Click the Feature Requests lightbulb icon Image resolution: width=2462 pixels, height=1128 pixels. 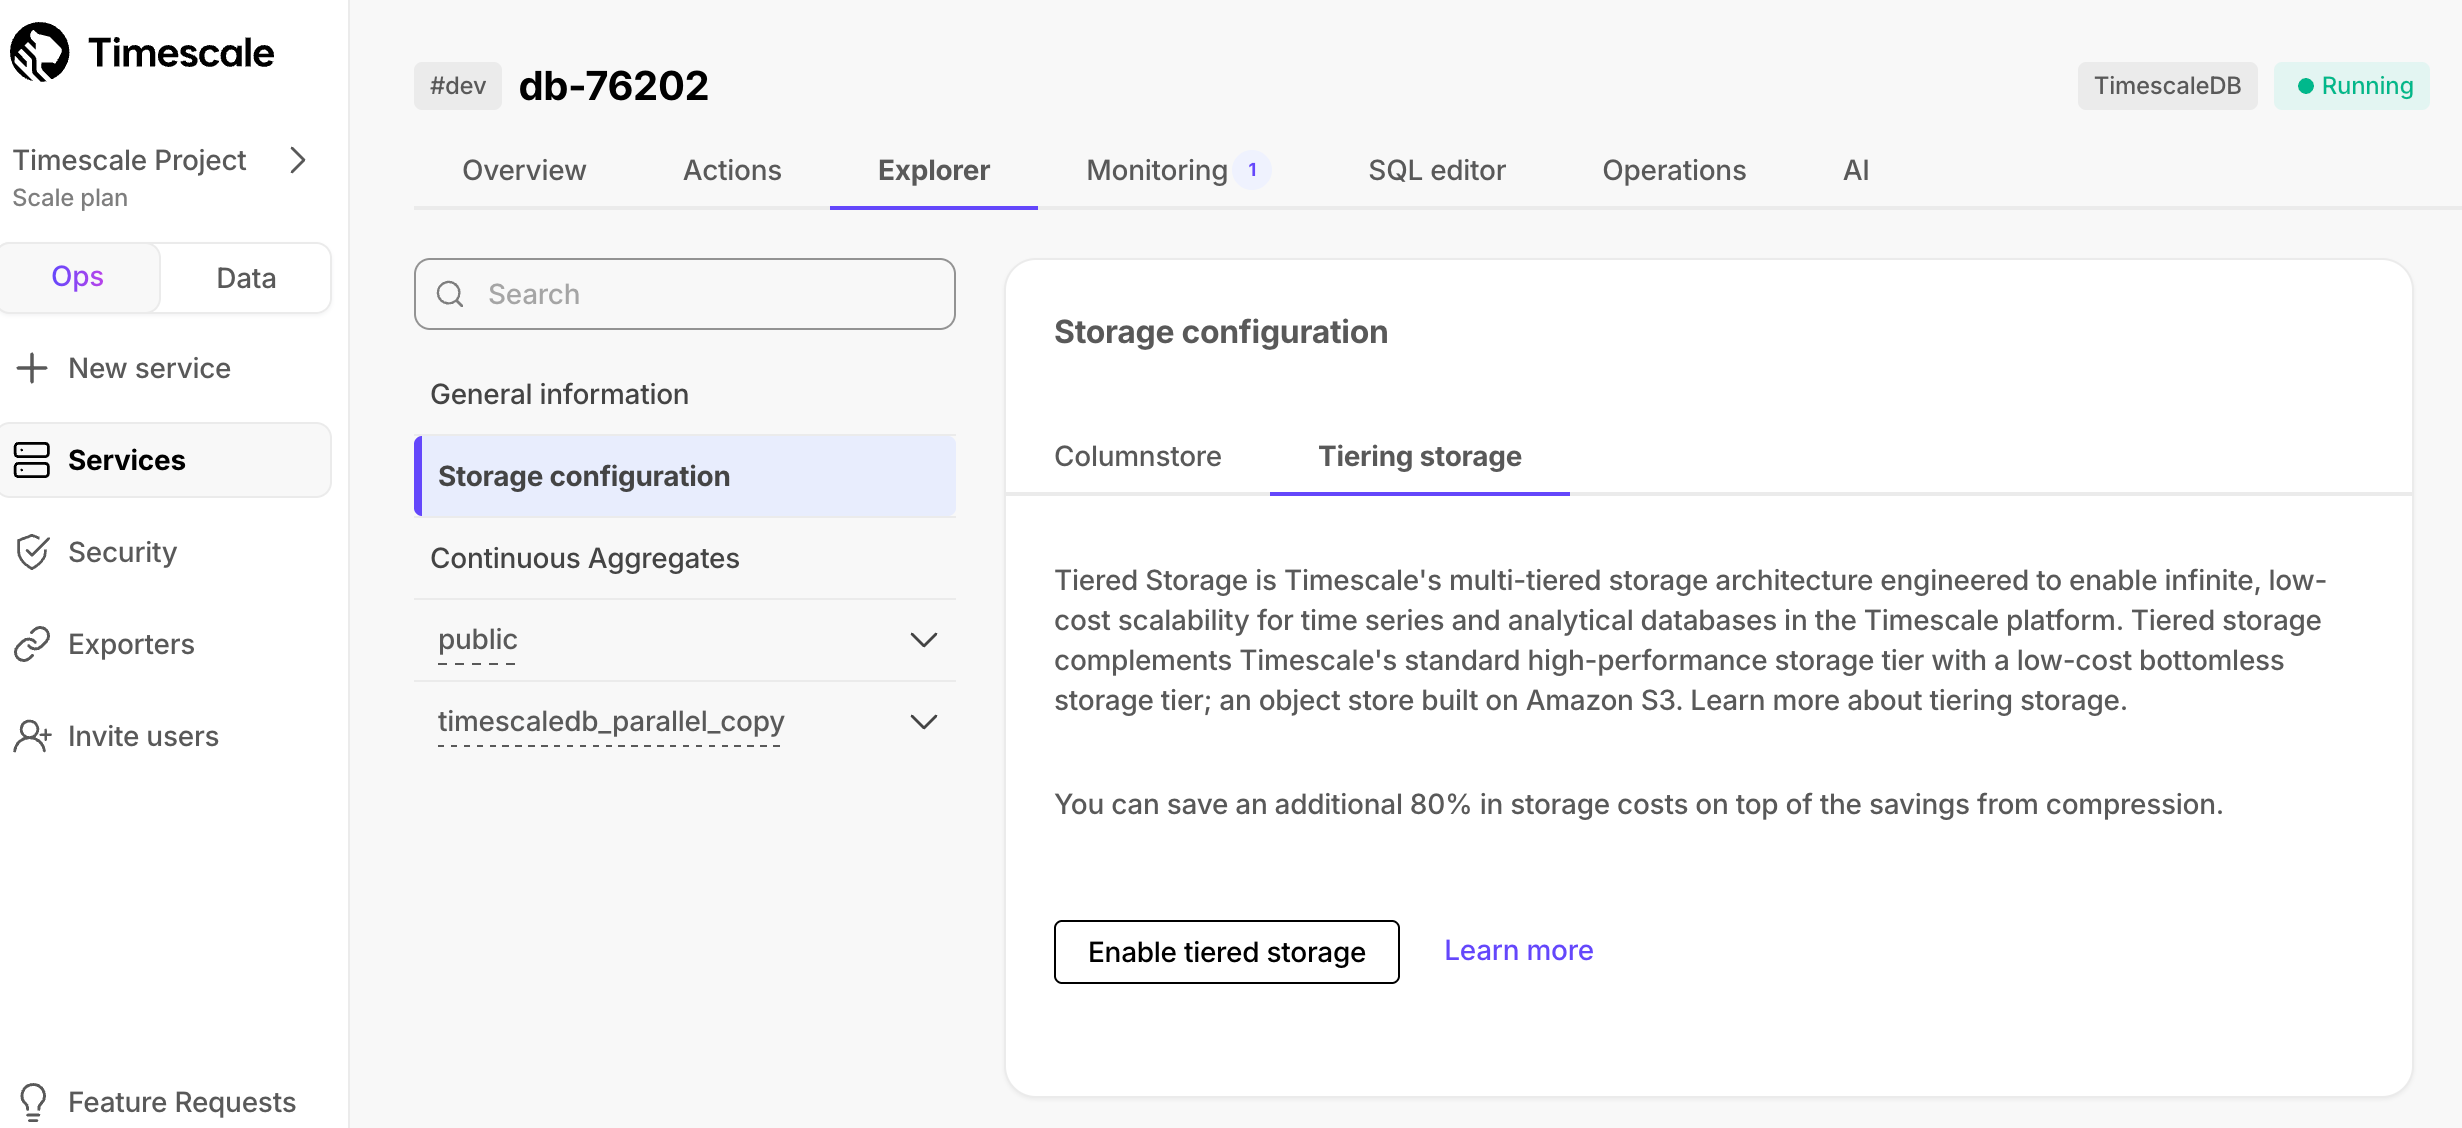[x=33, y=1102]
